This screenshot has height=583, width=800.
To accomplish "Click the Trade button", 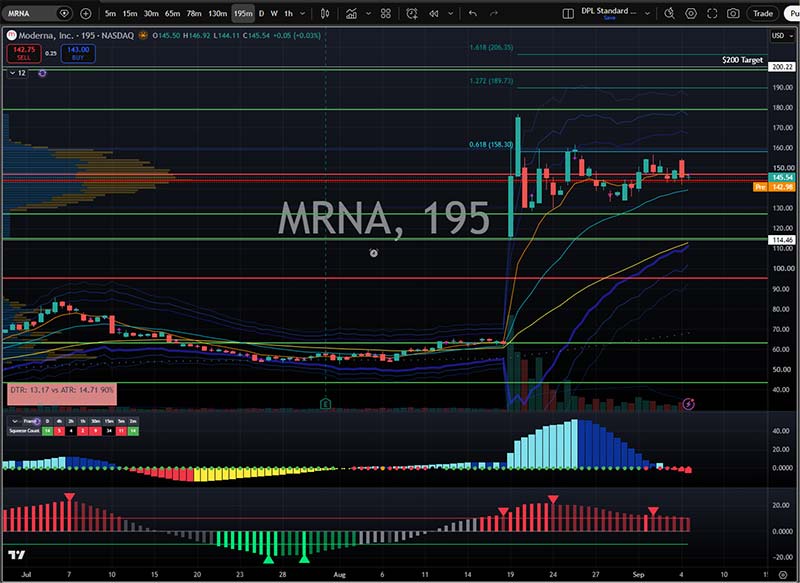I will click(763, 14).
